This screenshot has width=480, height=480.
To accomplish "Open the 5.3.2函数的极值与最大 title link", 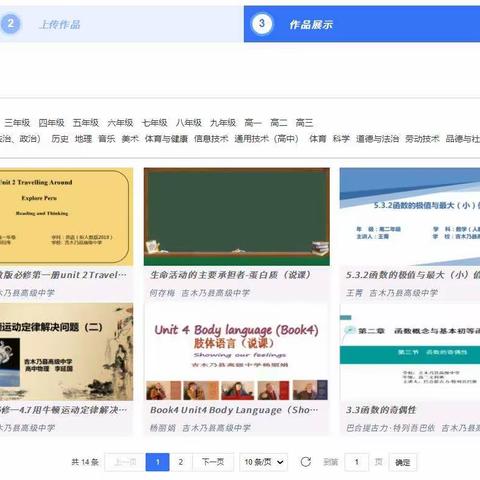I will point(413,275).
